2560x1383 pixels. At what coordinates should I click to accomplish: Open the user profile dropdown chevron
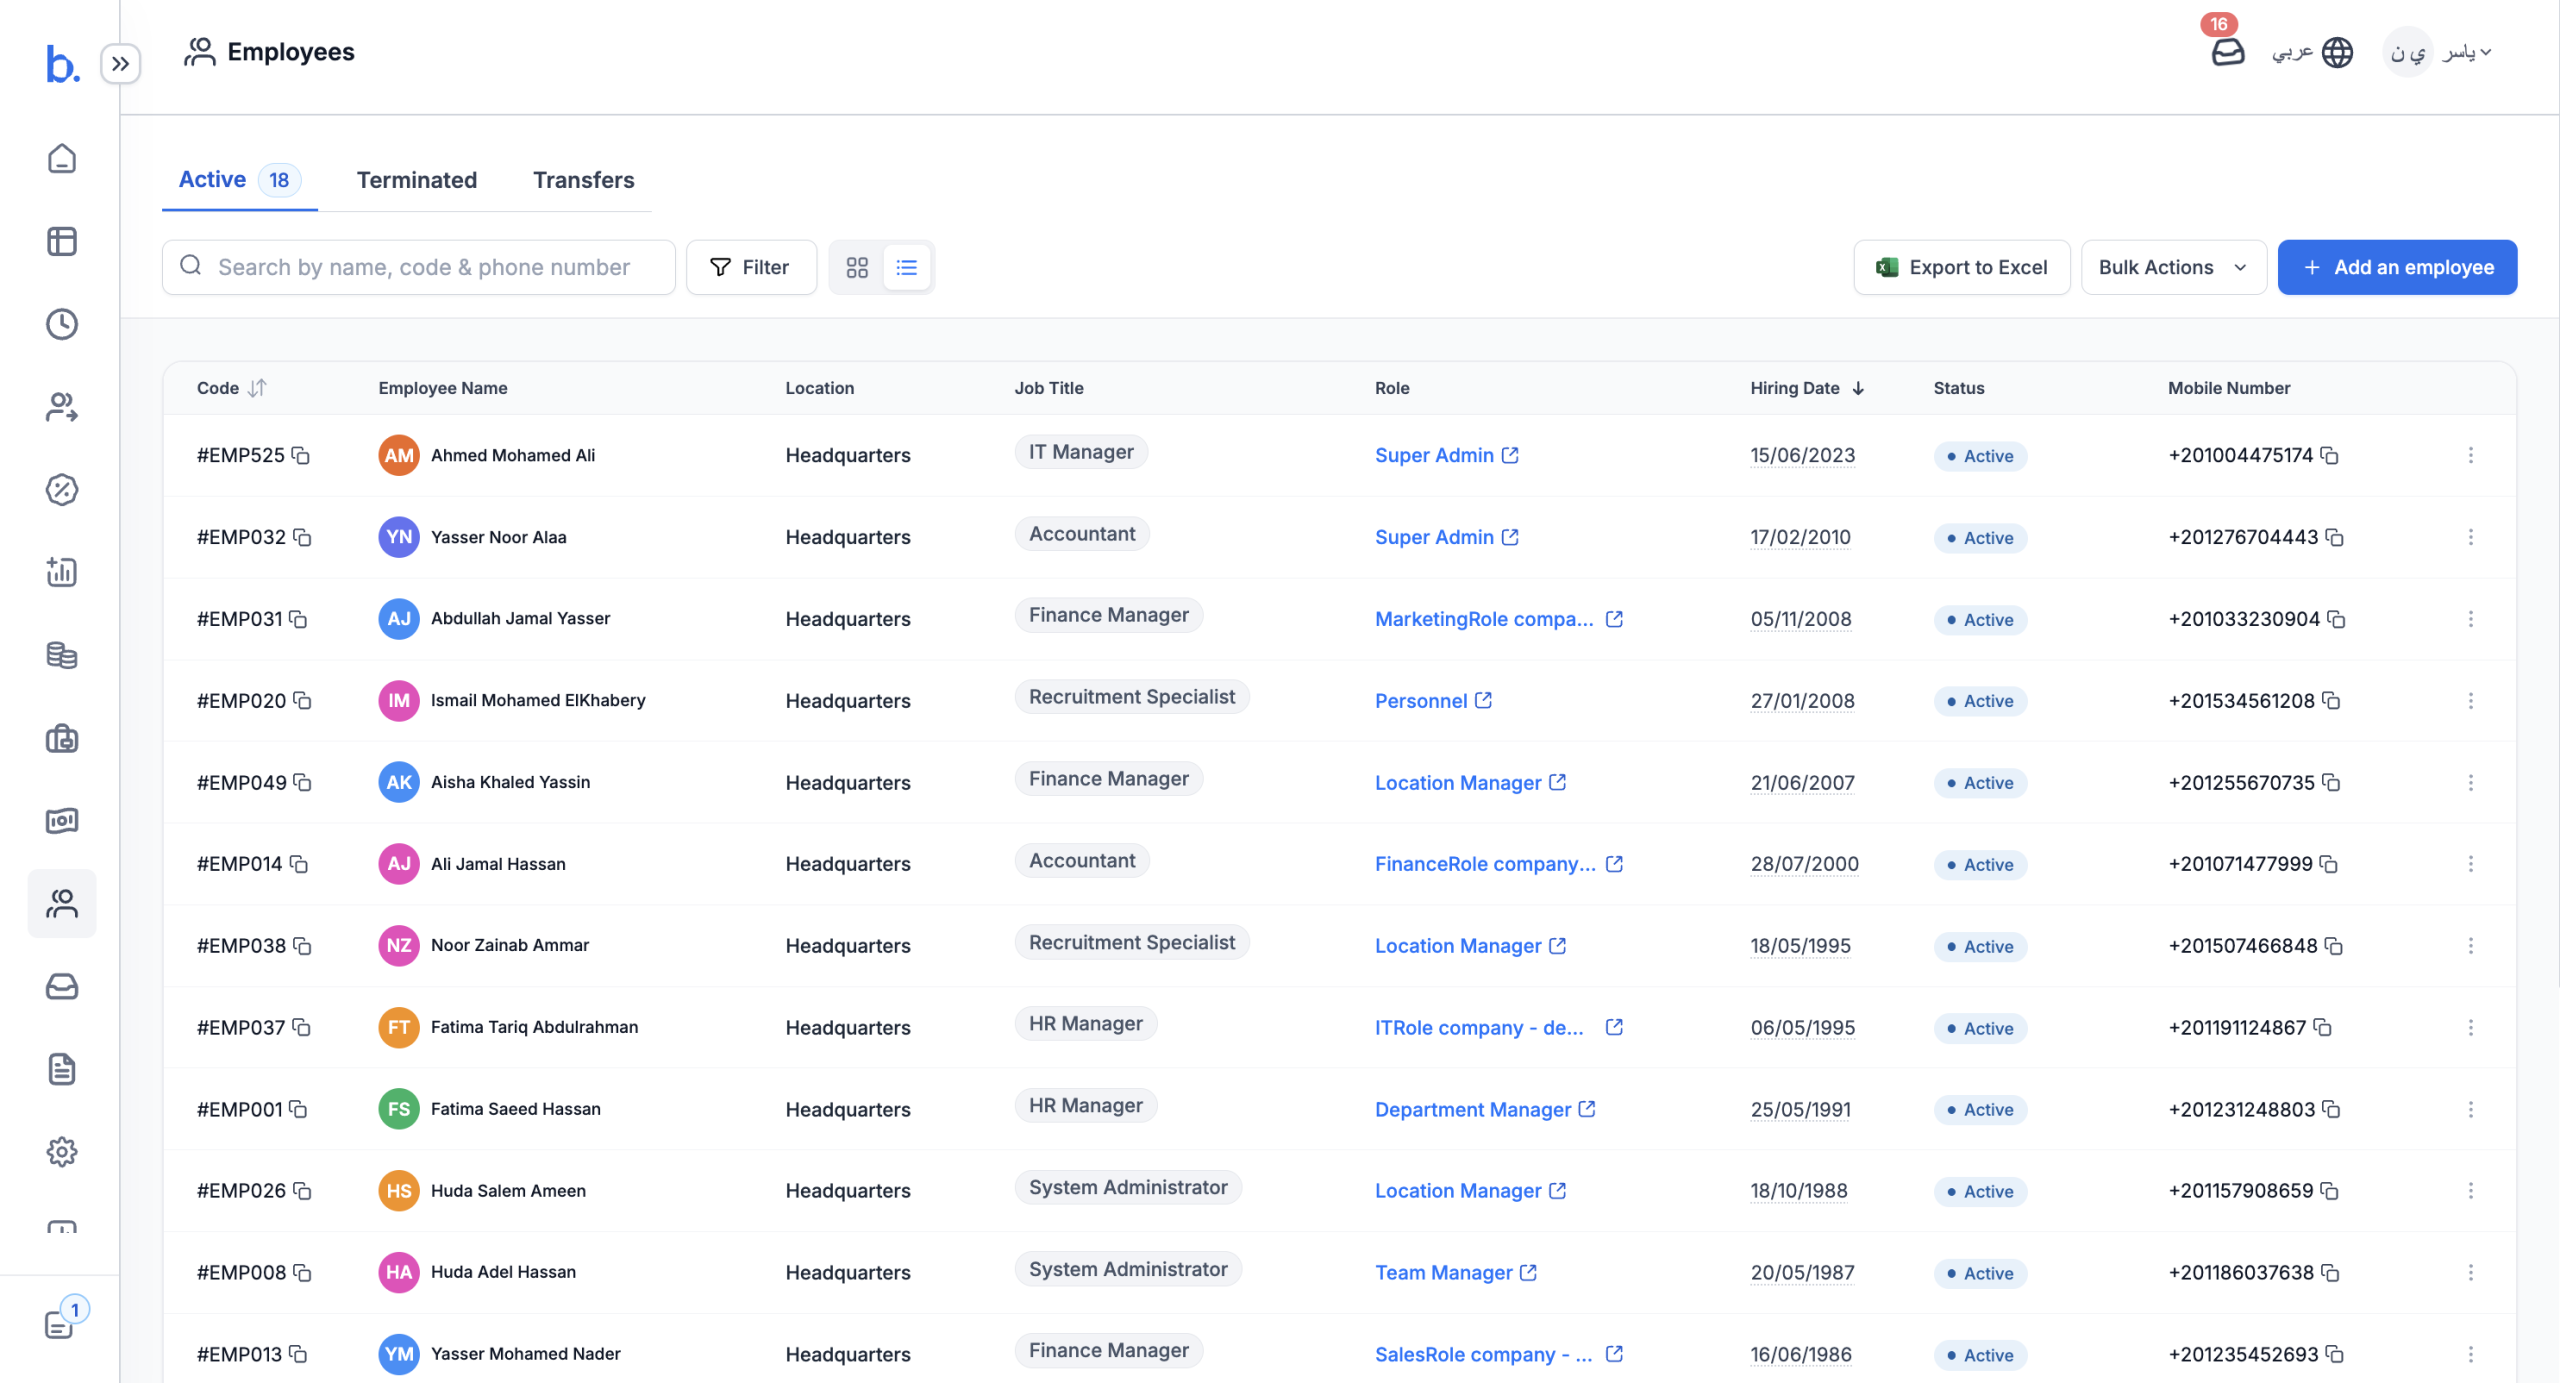click(2486, 52)
